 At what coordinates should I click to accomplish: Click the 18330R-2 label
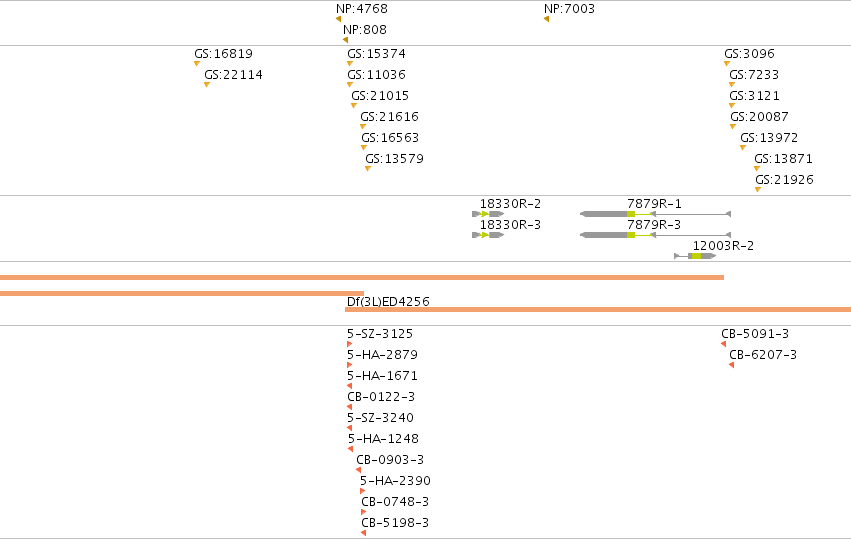pos(510,204)
